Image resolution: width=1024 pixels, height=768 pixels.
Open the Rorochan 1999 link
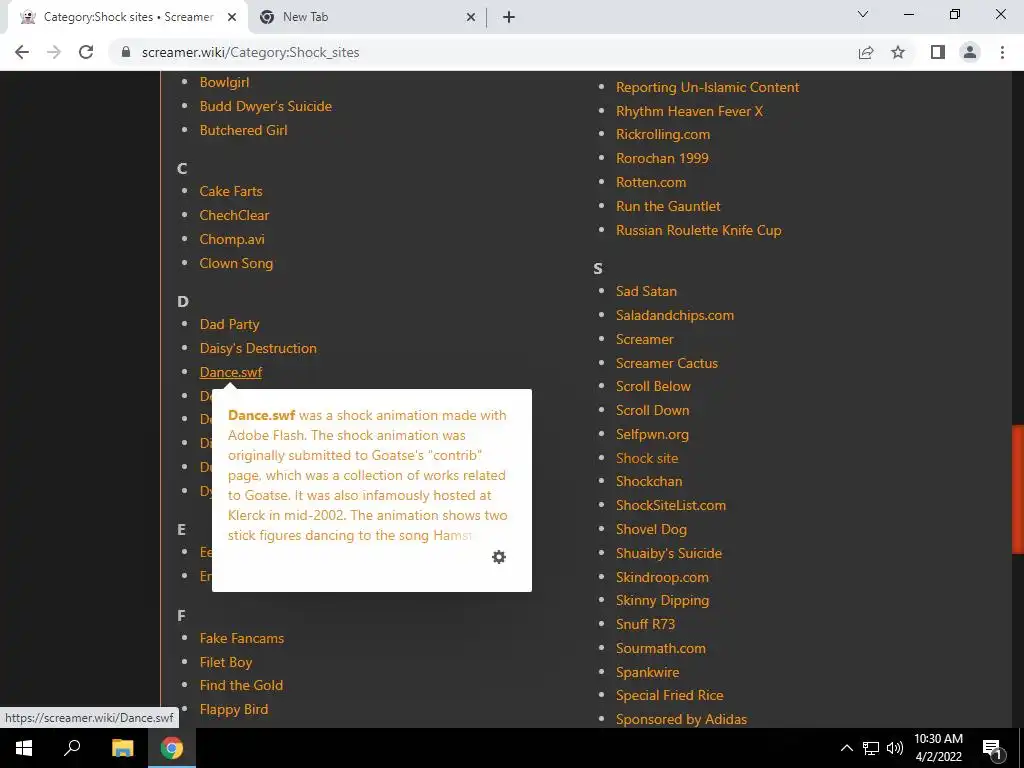[x=662, y=158]
